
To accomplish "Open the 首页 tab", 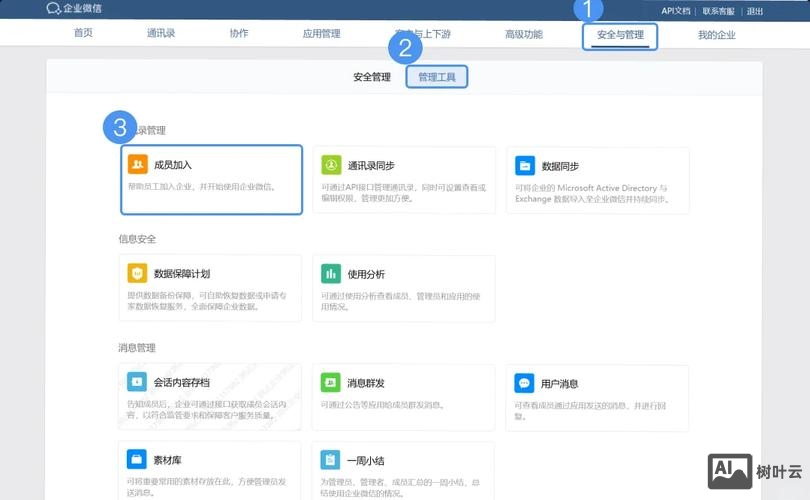I will pyautogui.click(x=83, y=33).
